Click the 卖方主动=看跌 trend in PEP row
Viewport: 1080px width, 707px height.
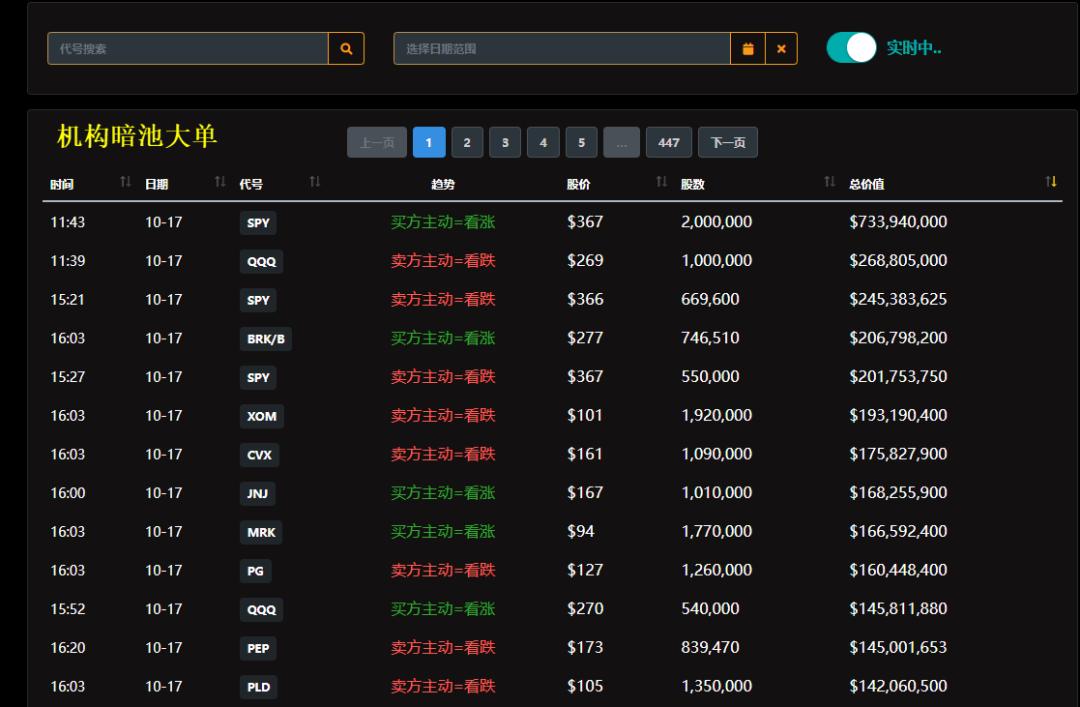pyautogui.click(x=443, y=647)
